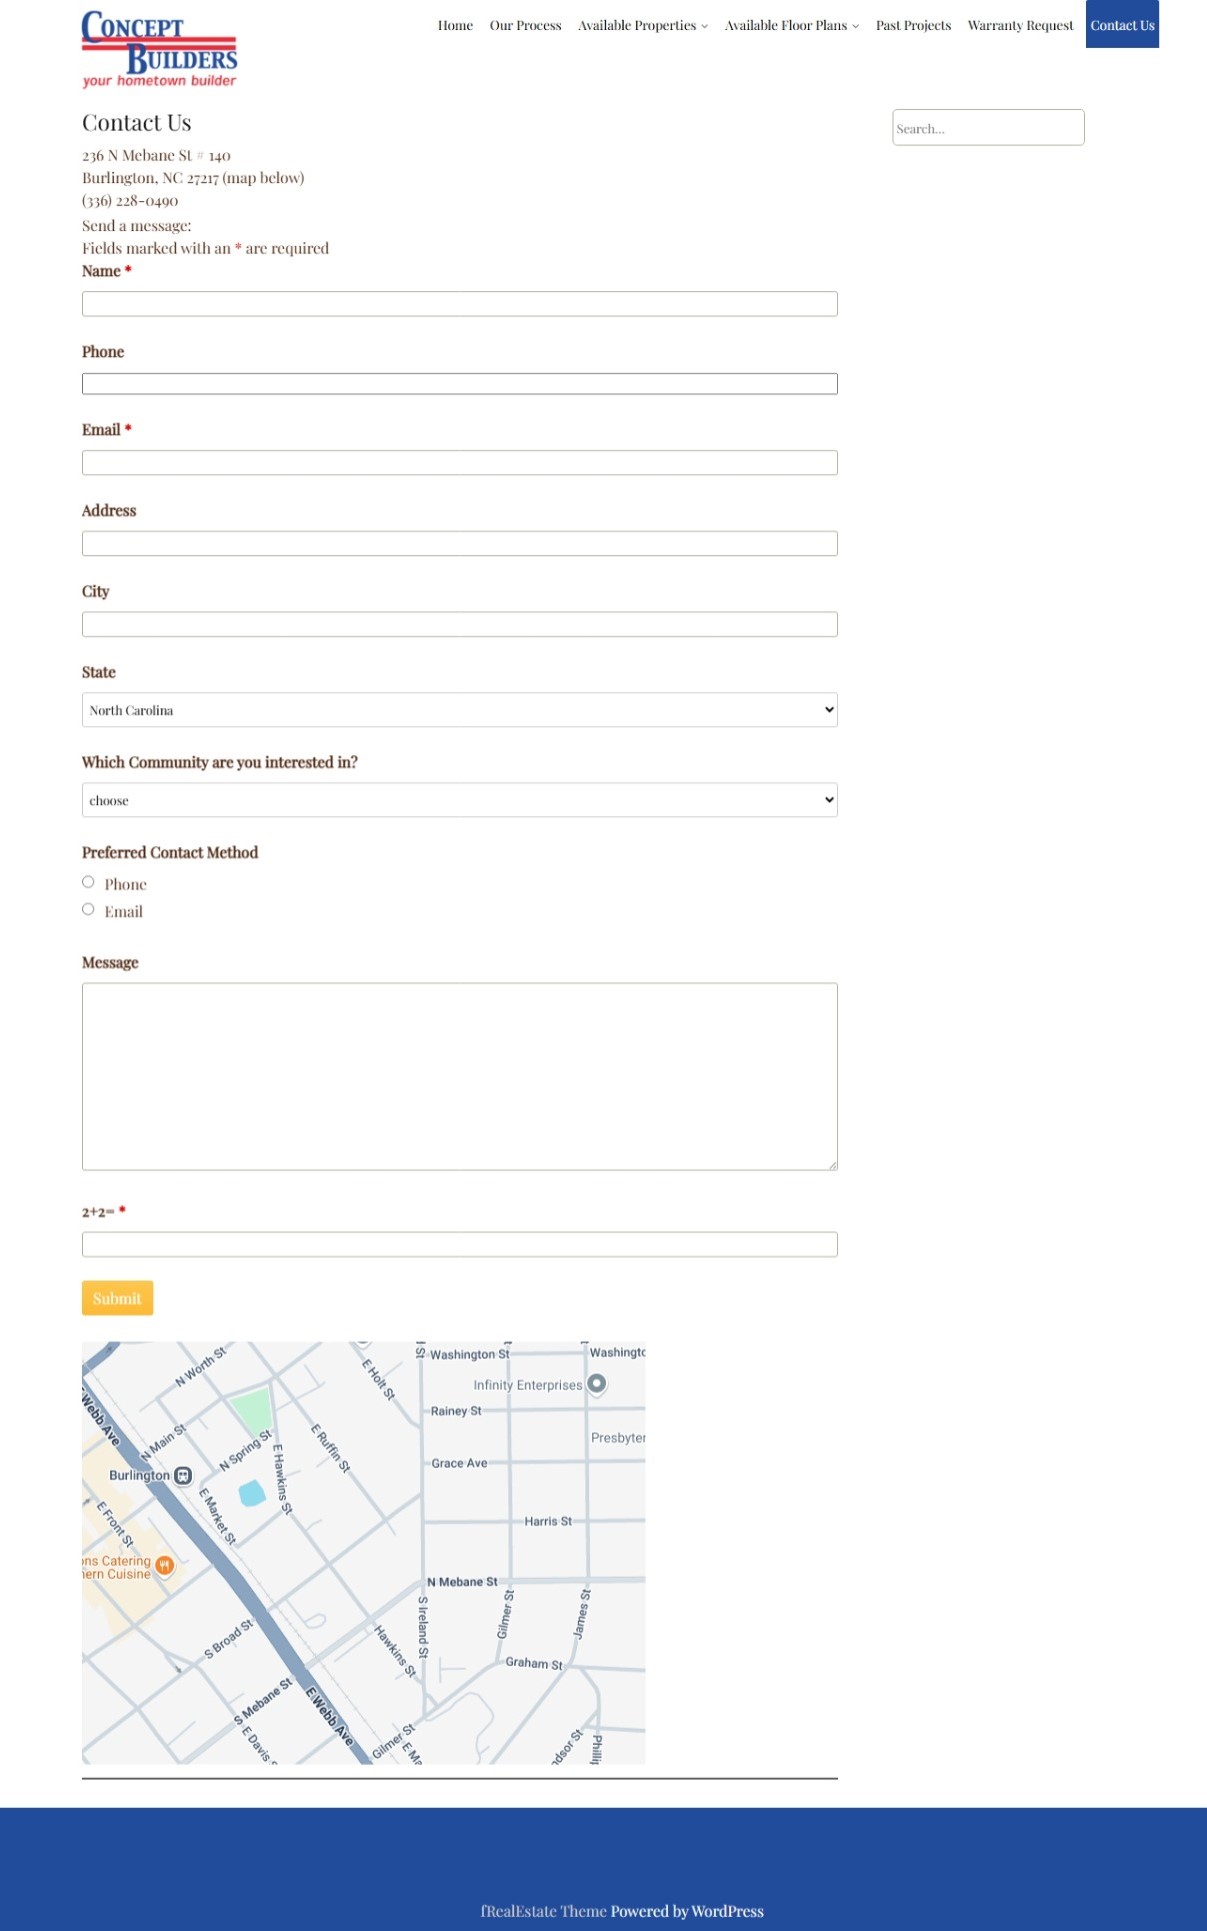Go to the Home page
Screen dimensions: 1207x1931
tap(455, 26)
